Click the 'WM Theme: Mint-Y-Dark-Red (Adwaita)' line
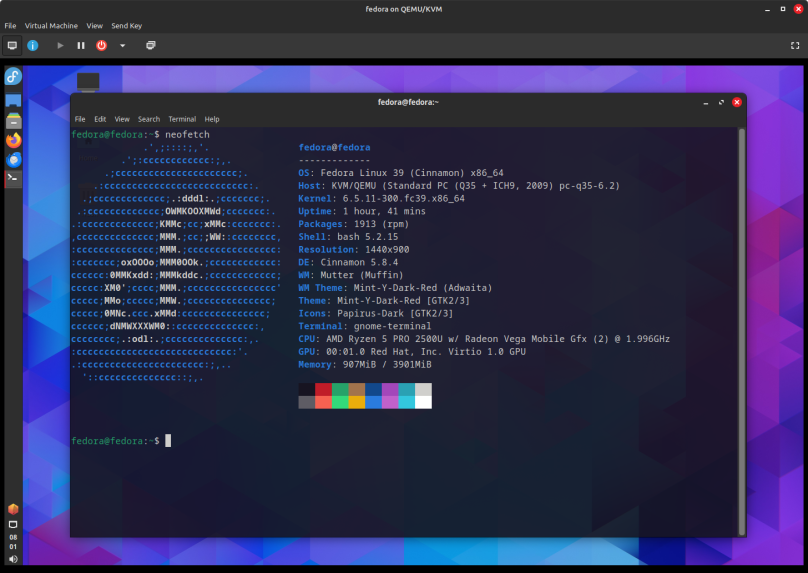 tap(395, 288)
